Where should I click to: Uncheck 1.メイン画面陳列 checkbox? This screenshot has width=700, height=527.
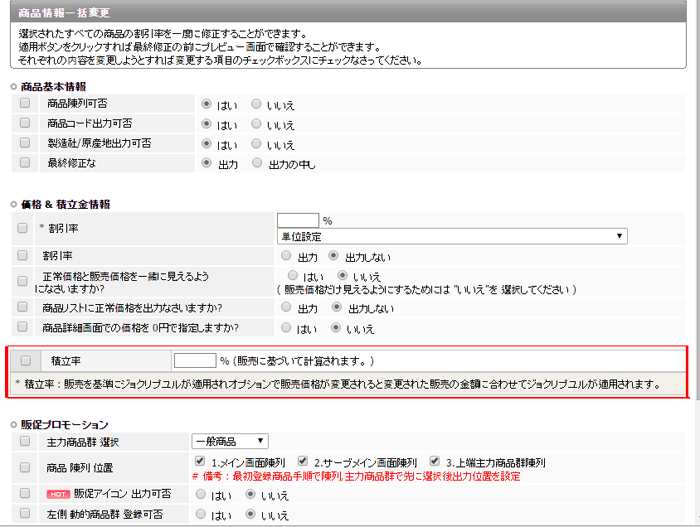[199, 462]
